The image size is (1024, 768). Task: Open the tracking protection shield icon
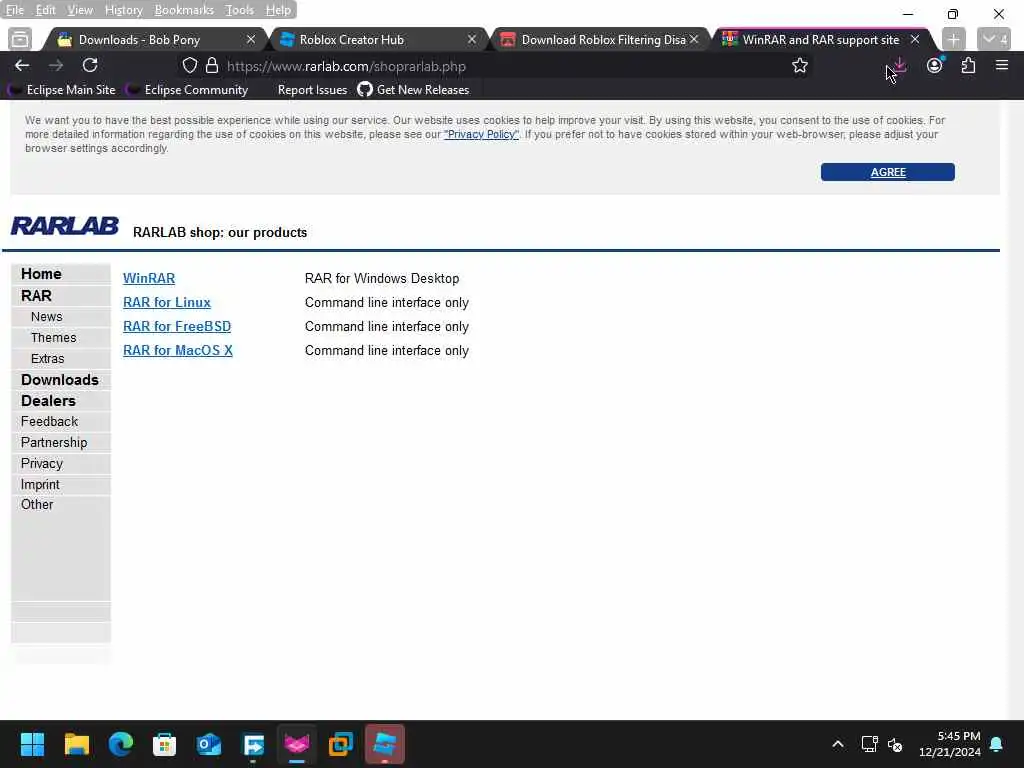[x=189, y=65]
